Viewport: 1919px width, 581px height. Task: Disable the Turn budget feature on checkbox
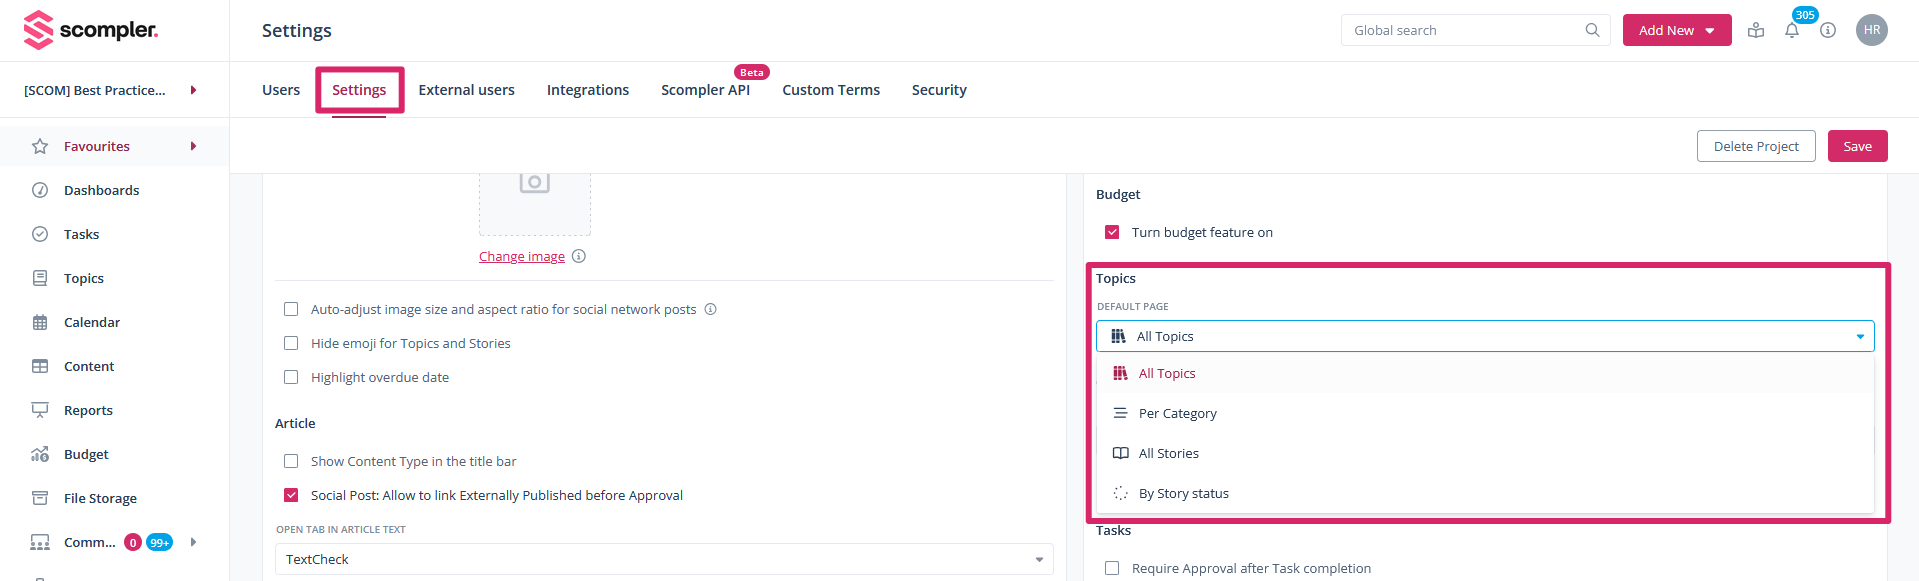point(1112,232)
